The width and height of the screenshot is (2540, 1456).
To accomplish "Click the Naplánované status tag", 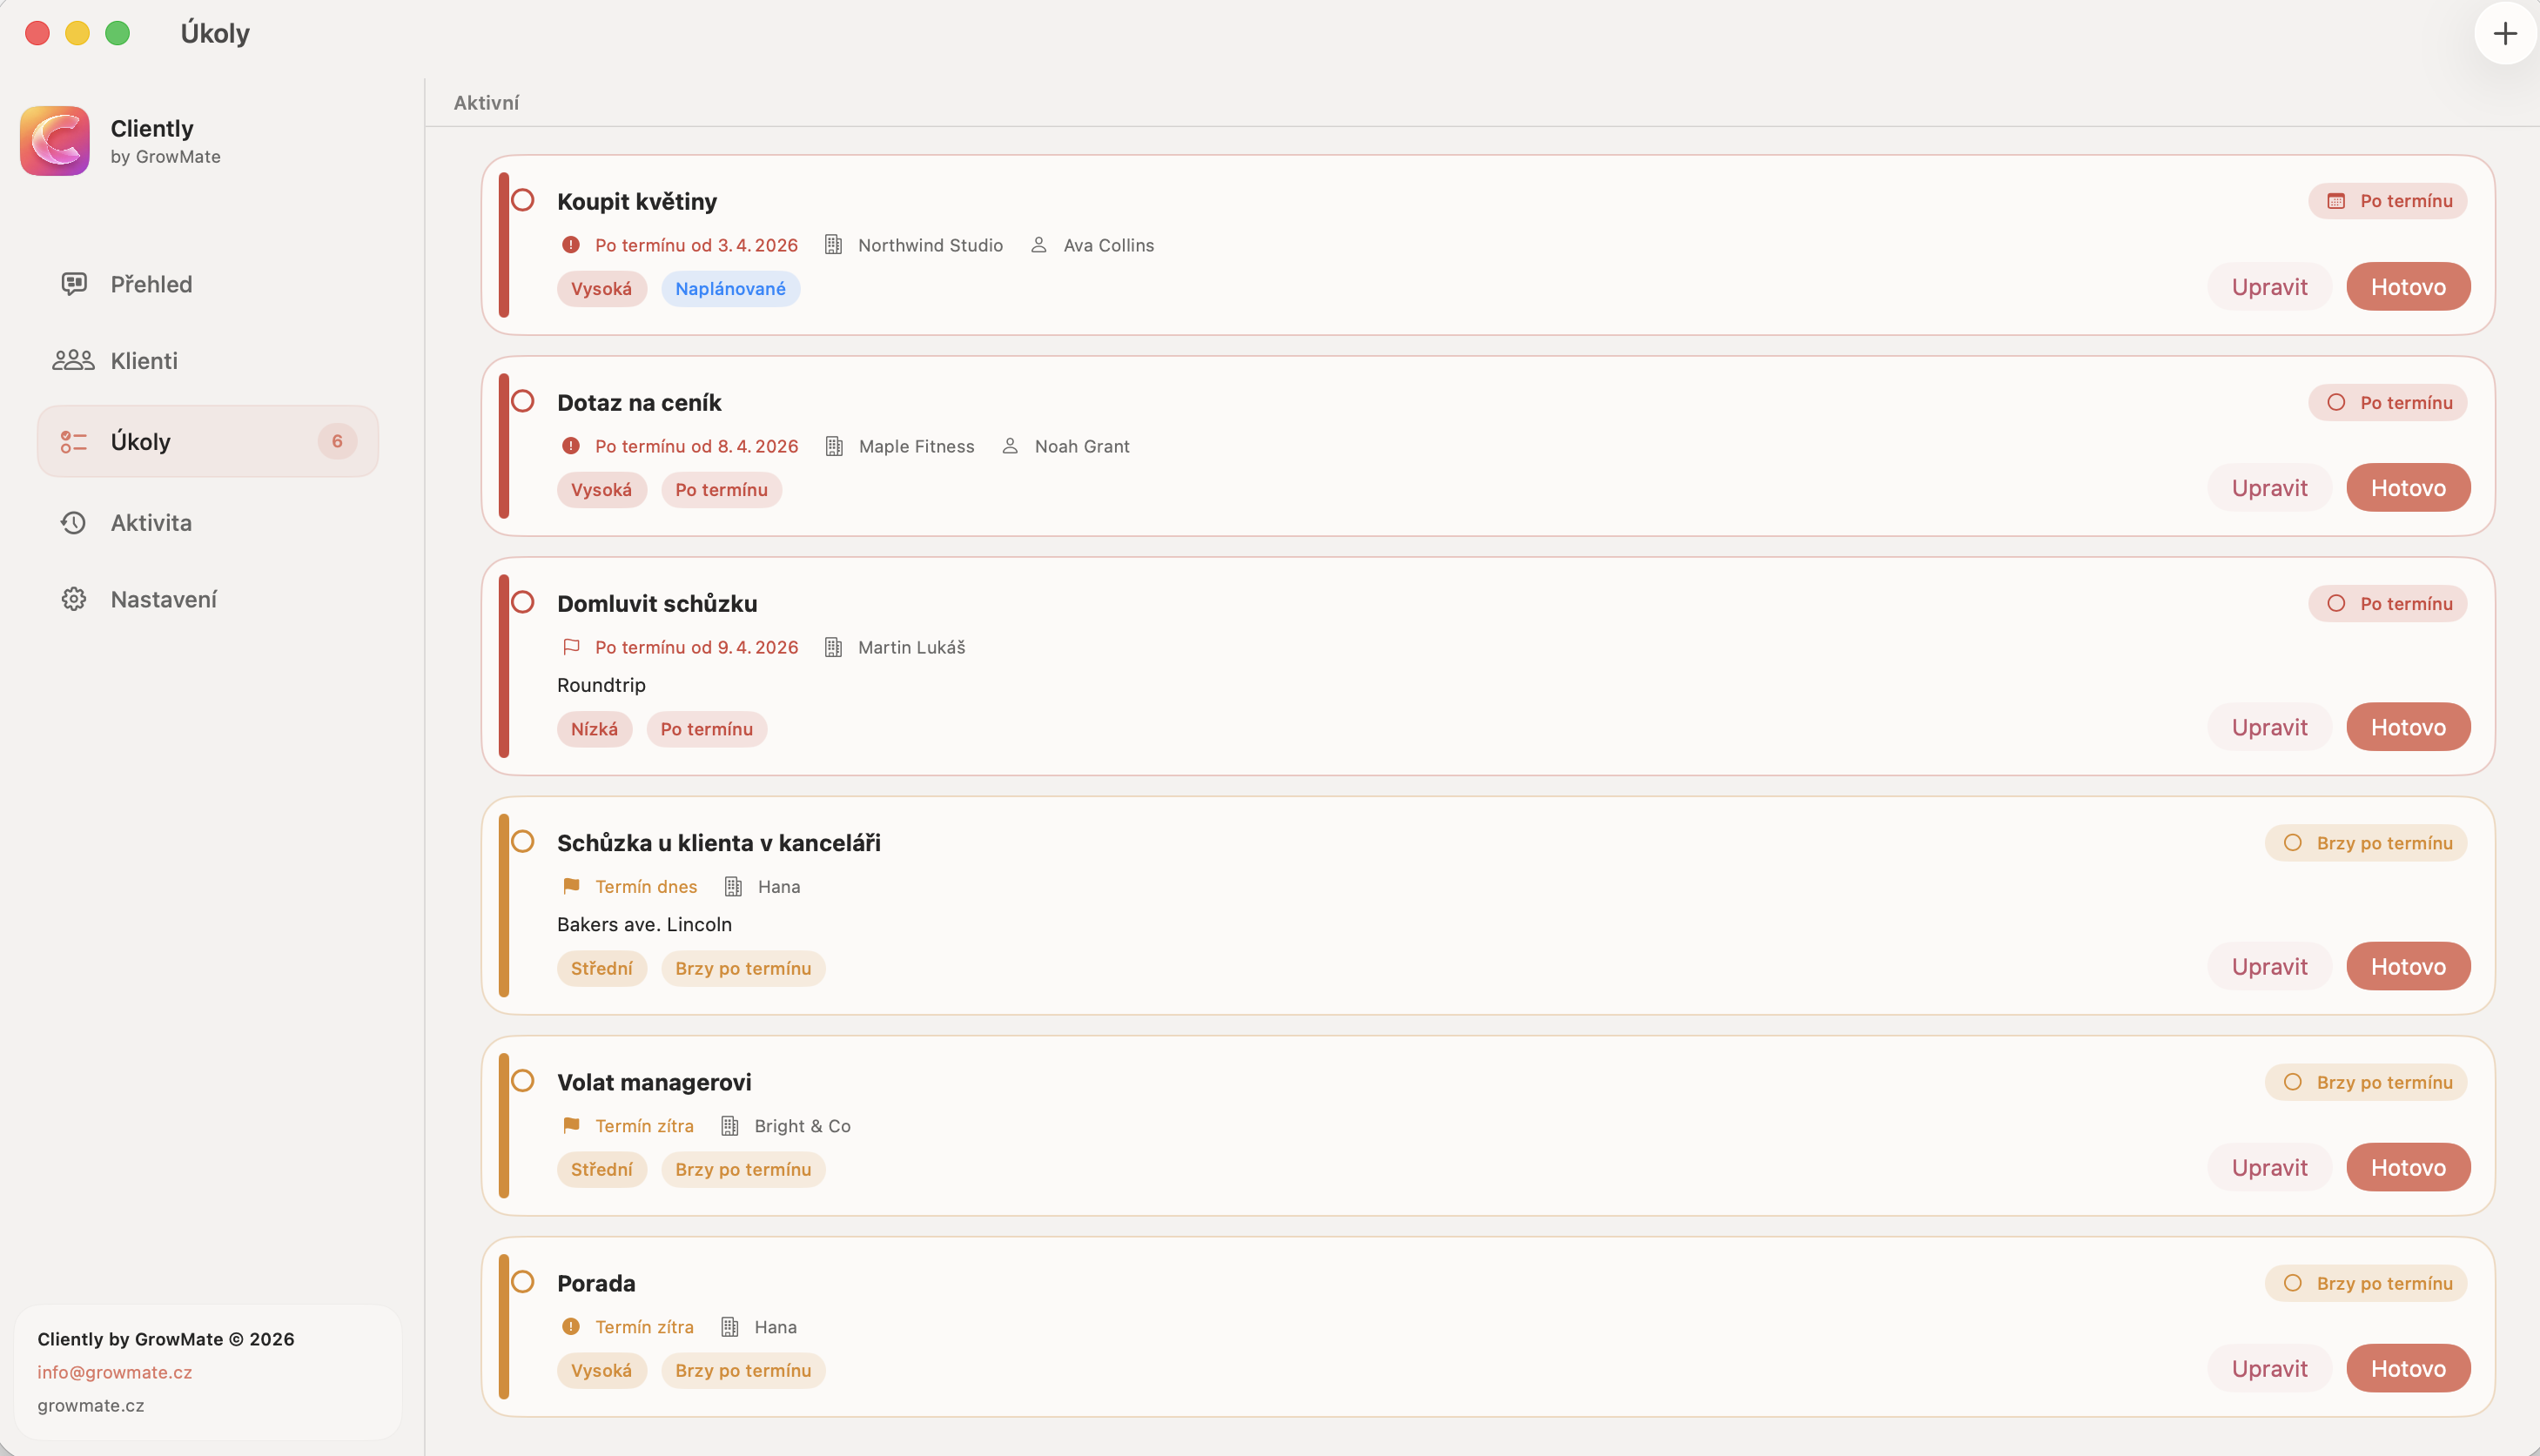I will [x=730, y=289].
